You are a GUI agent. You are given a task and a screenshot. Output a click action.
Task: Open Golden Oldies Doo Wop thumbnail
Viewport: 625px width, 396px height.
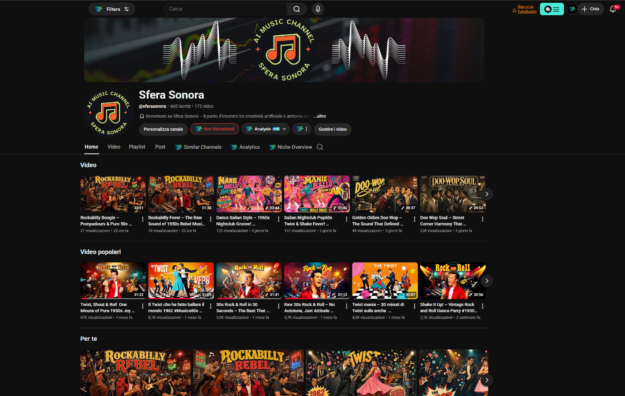385,194
